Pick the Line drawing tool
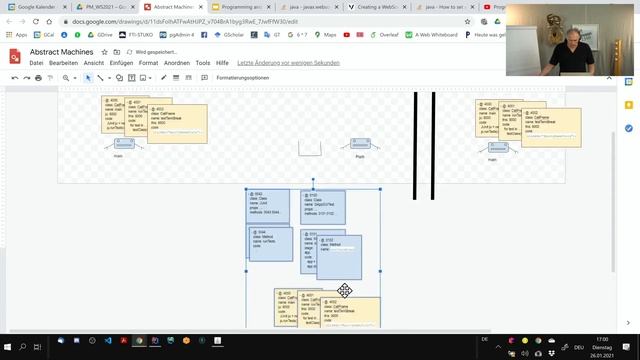 coord(100,78)
